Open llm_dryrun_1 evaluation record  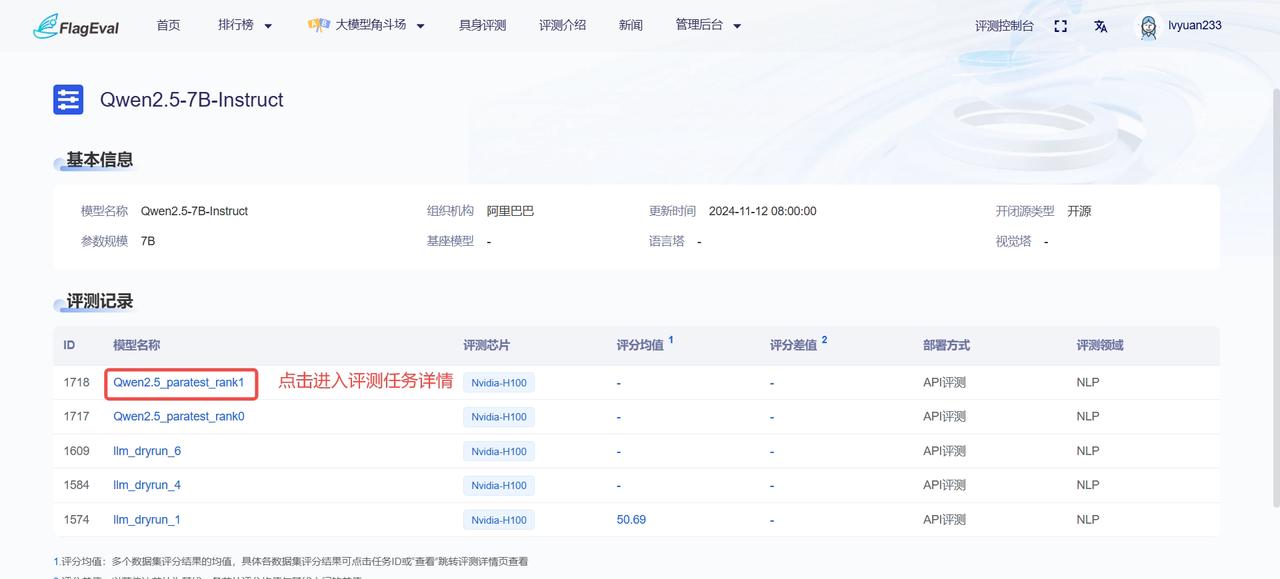(x=147, y=519)
